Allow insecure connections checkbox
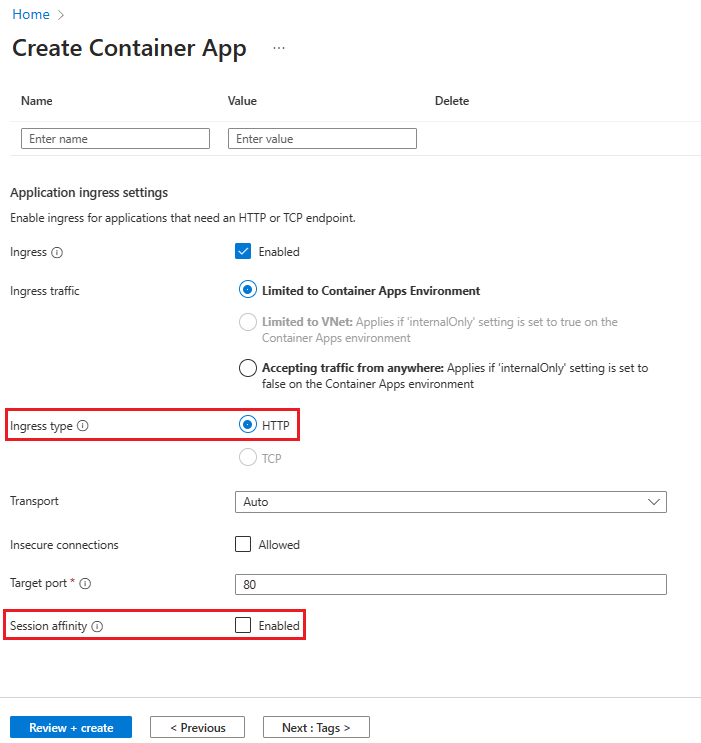Image resolution: width=701 pixels, height=743 pixels. [x=243, y=545]
